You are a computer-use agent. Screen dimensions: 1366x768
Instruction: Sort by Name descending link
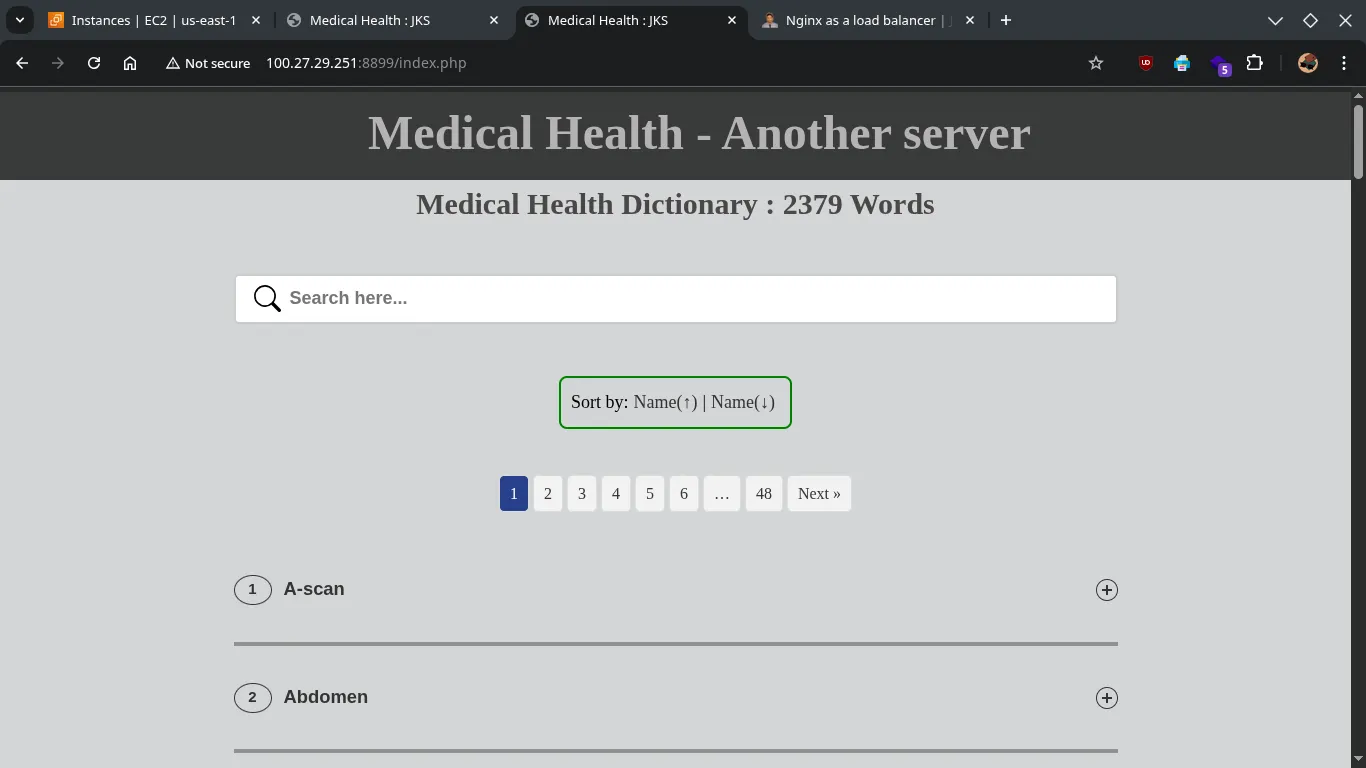tap(743, 402)
